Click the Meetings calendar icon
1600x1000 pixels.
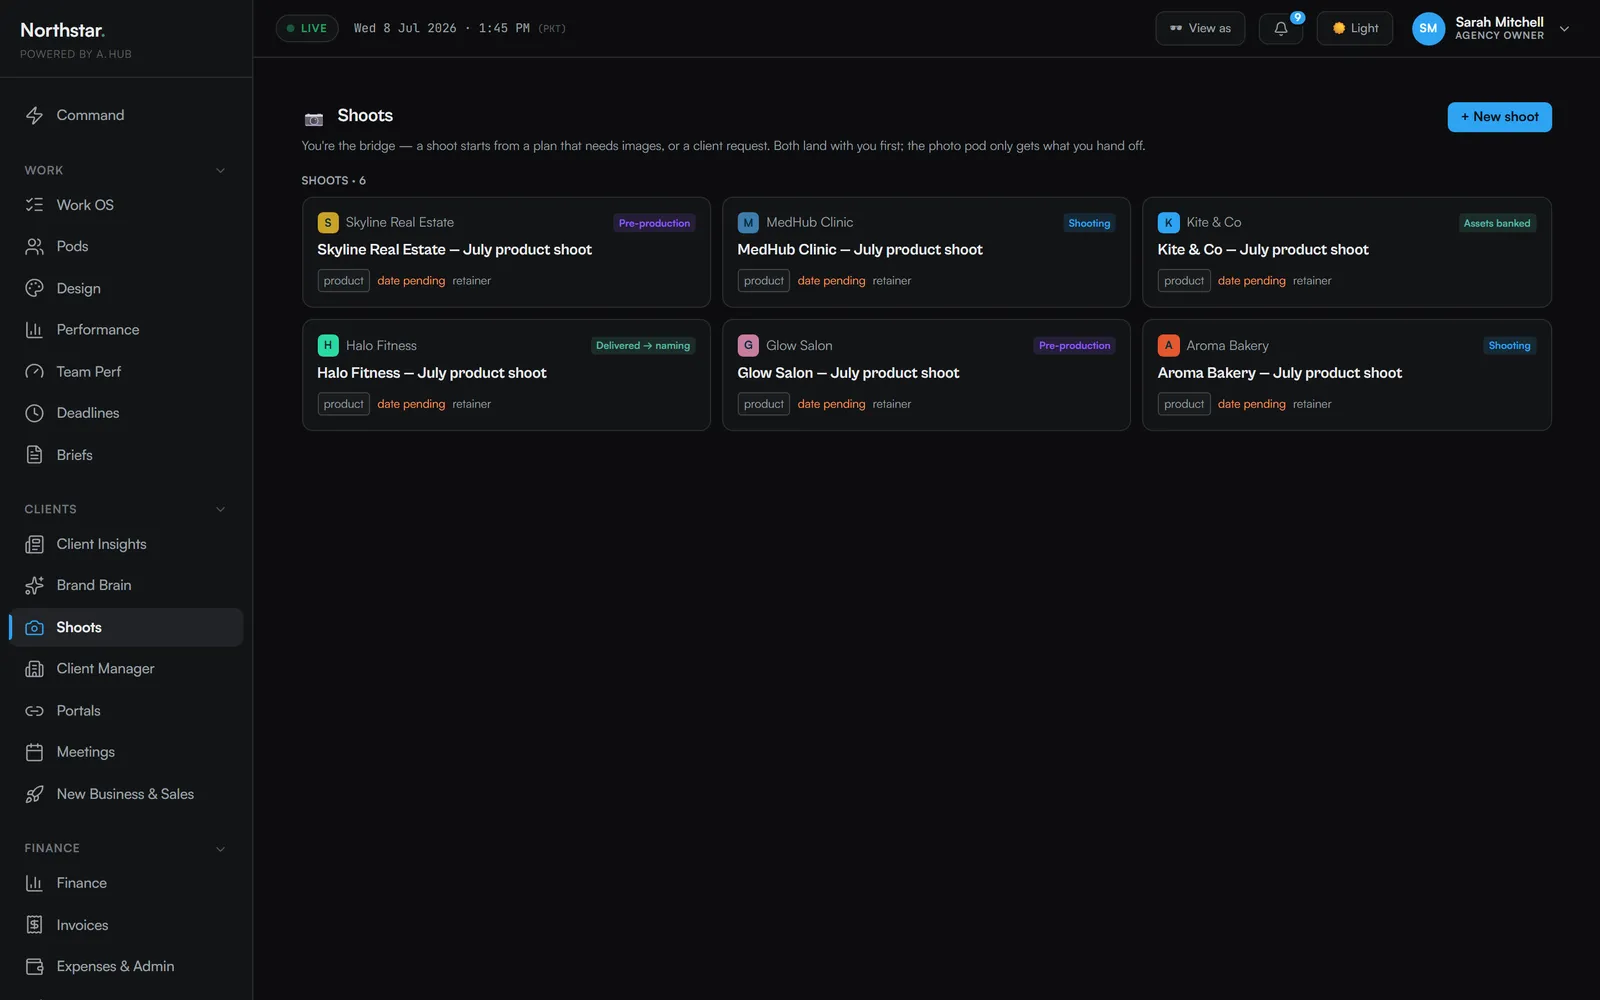point(34,752)
